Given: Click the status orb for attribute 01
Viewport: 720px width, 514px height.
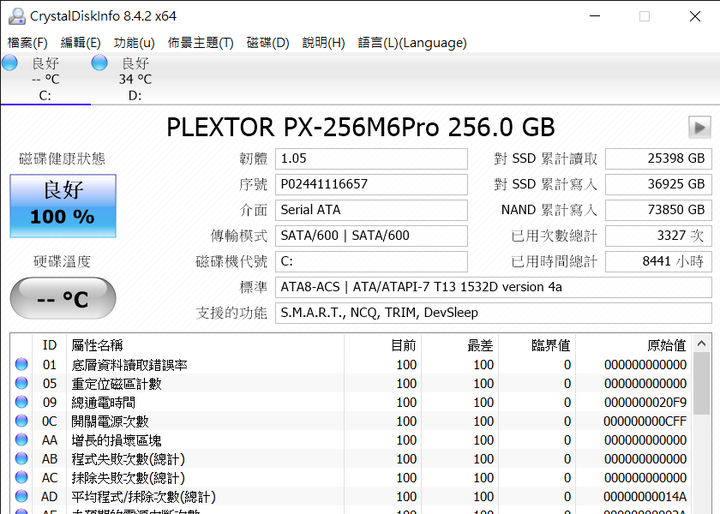Looking at the screenshot, I should pyautogui.click(x=21, y=364).
